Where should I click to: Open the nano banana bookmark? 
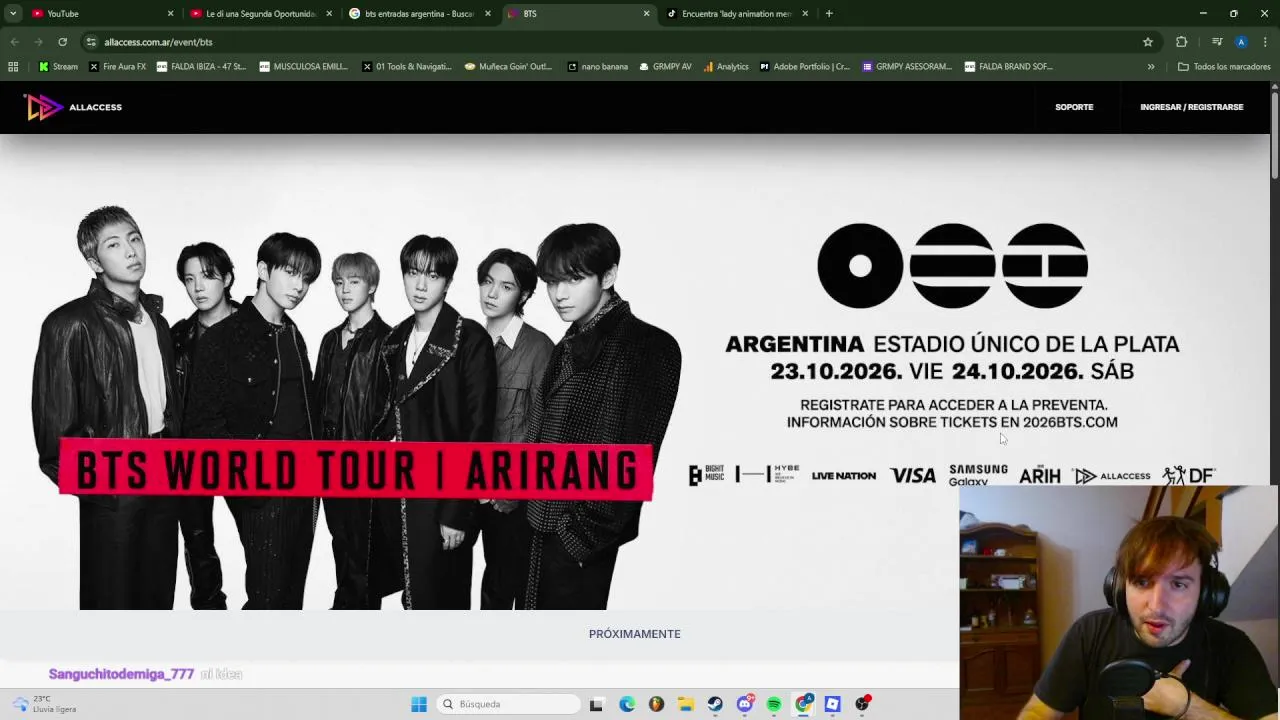point(597,67)
